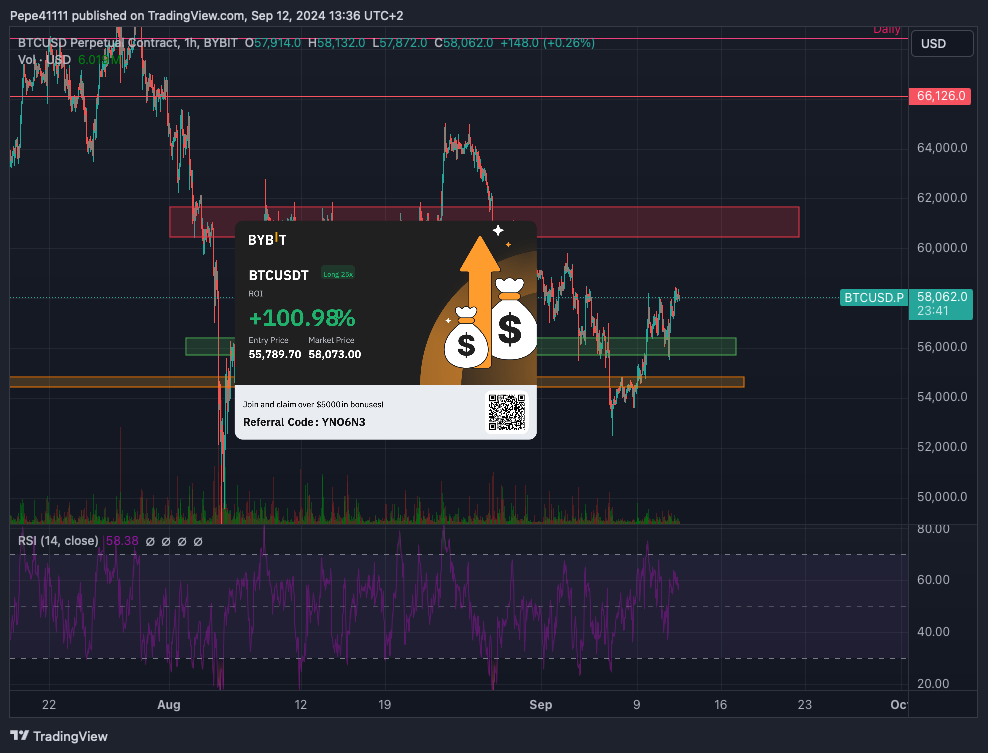Click the 16 date label on time axis
The width and height of the screenshot is (988, 753).
[x=720, y=704]
